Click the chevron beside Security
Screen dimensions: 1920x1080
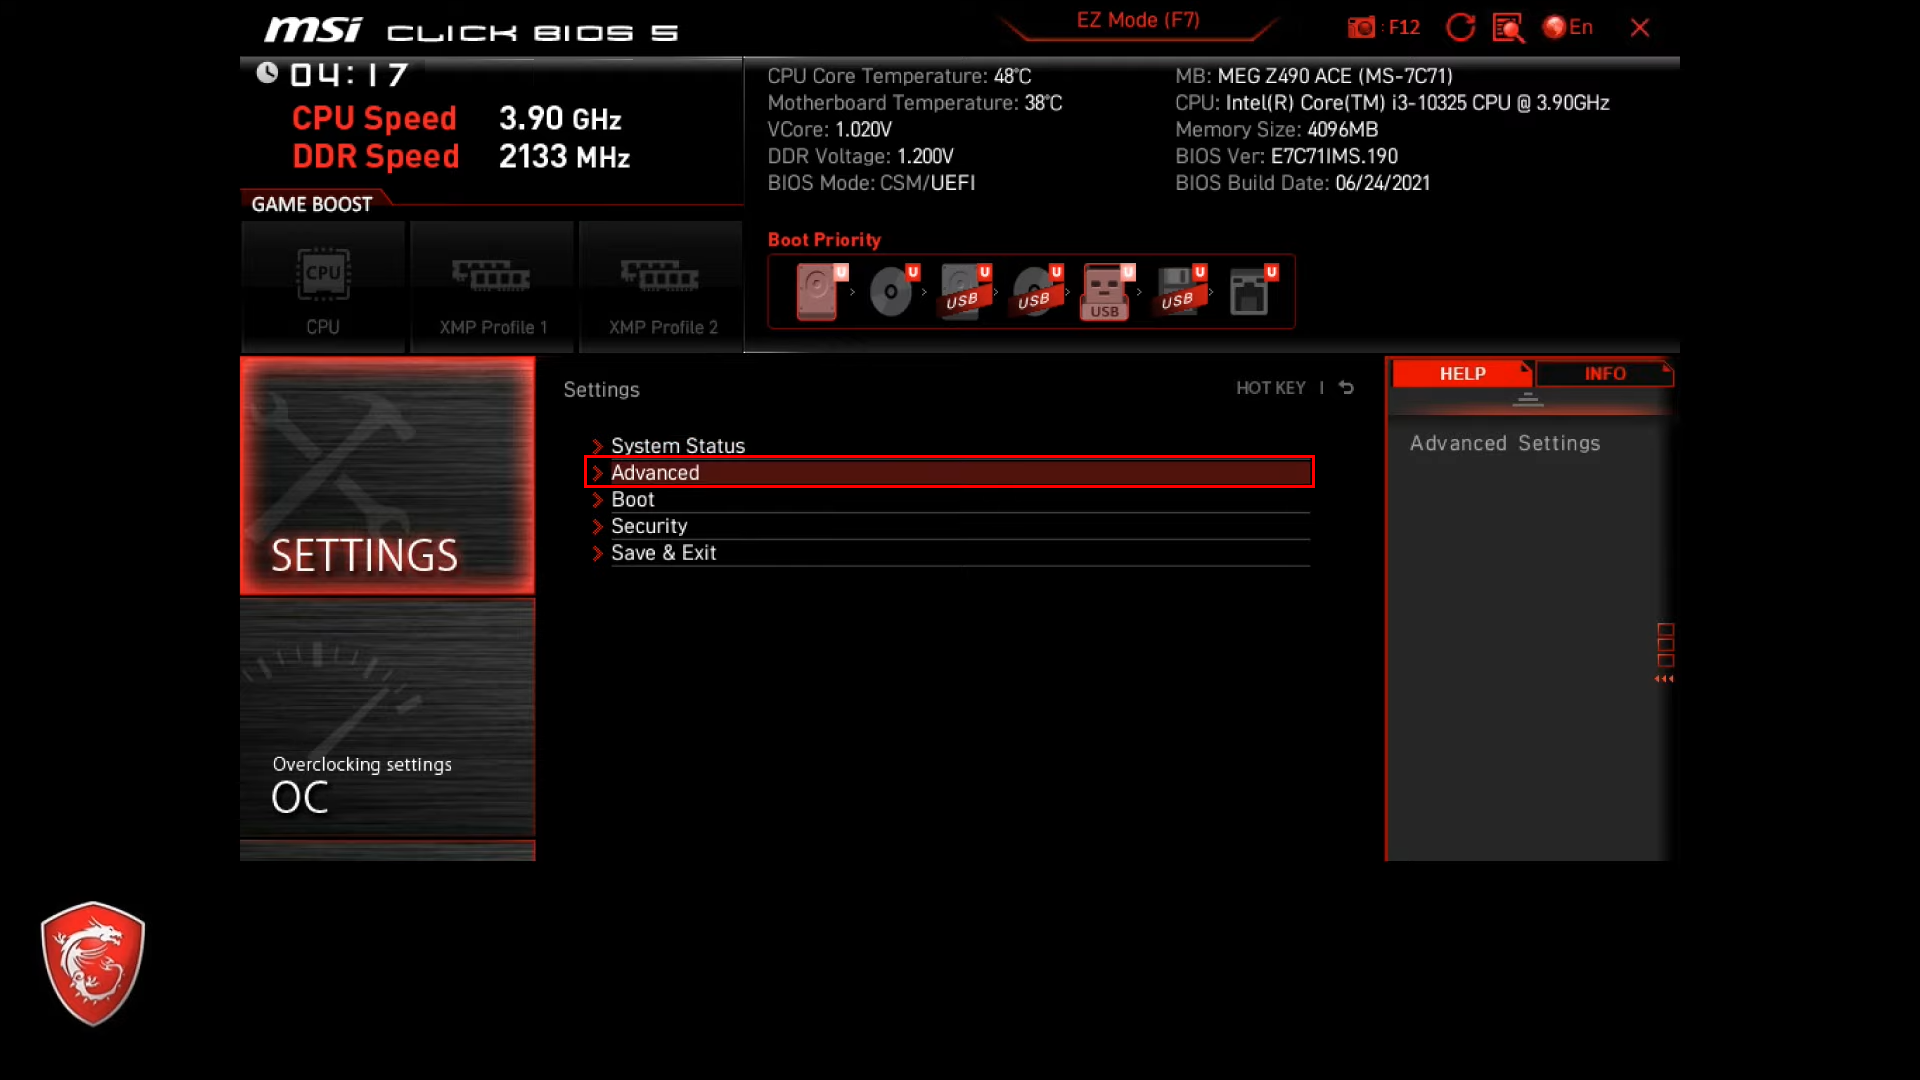tap(597, 527)
